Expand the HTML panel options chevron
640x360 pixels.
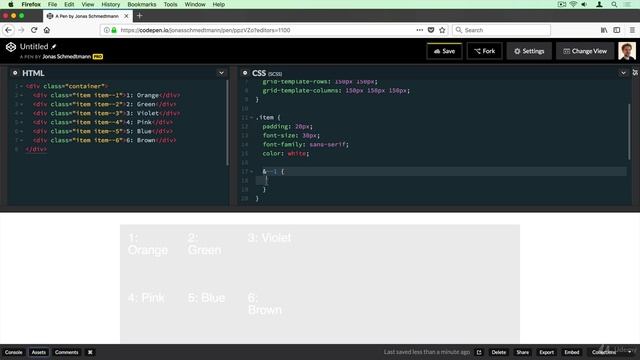221,73
